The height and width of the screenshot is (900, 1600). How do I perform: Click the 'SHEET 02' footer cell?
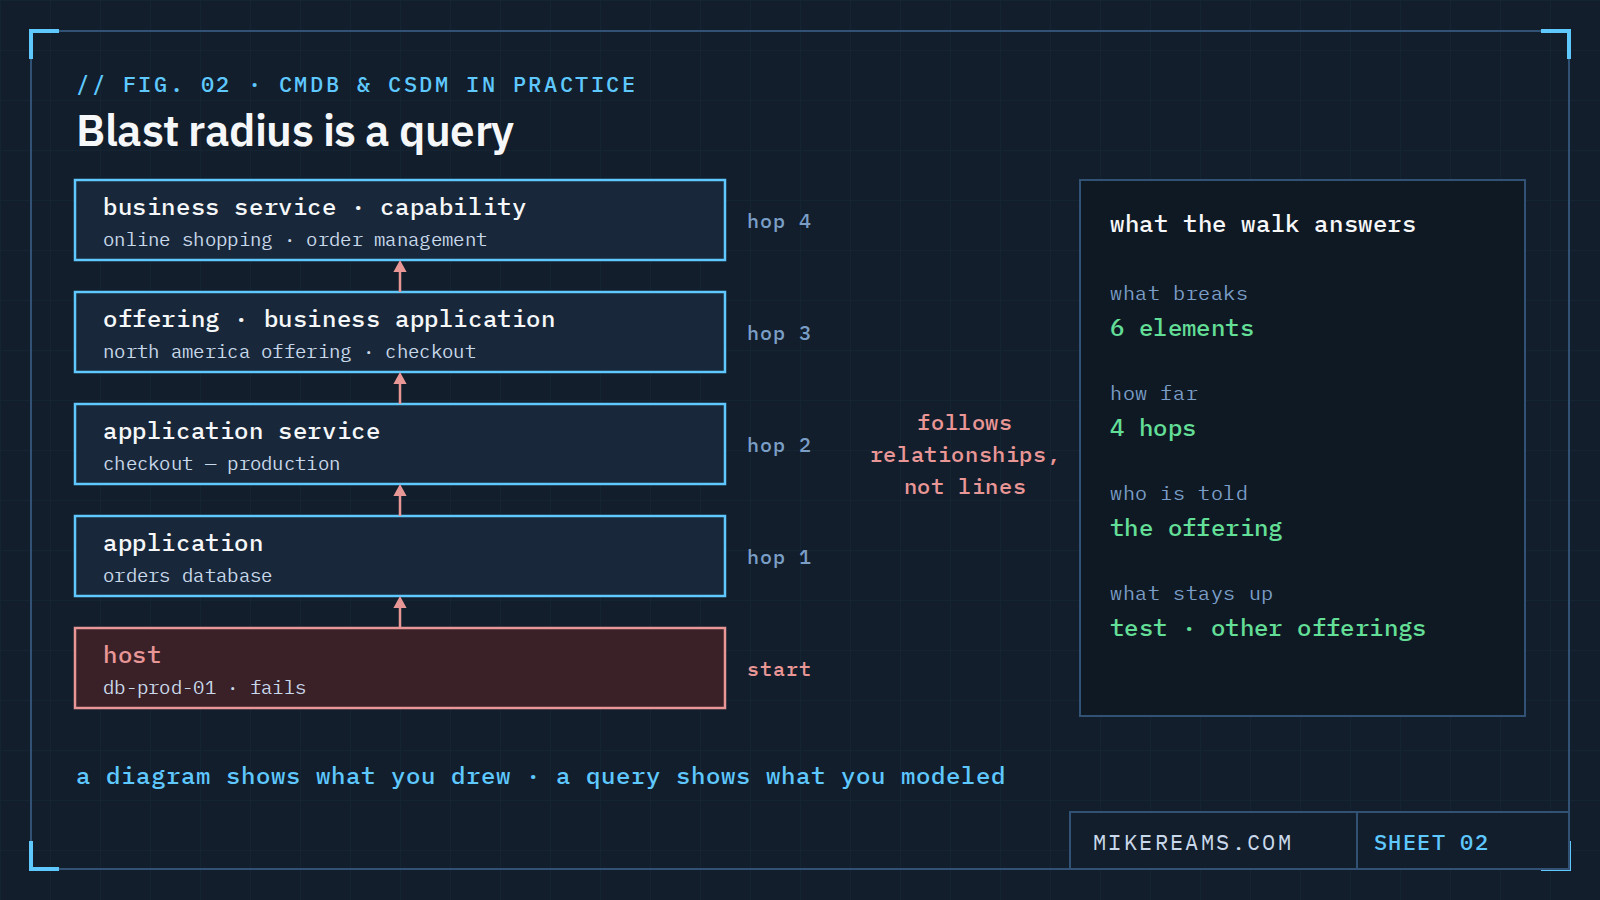[1463, 840]
